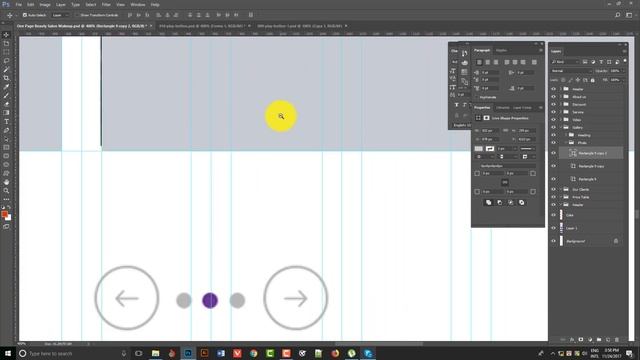The width and height of the screenshot is (640, 360).
Task: Click left-align text icon in Paragraph panel
Action: tap(479, 62)
